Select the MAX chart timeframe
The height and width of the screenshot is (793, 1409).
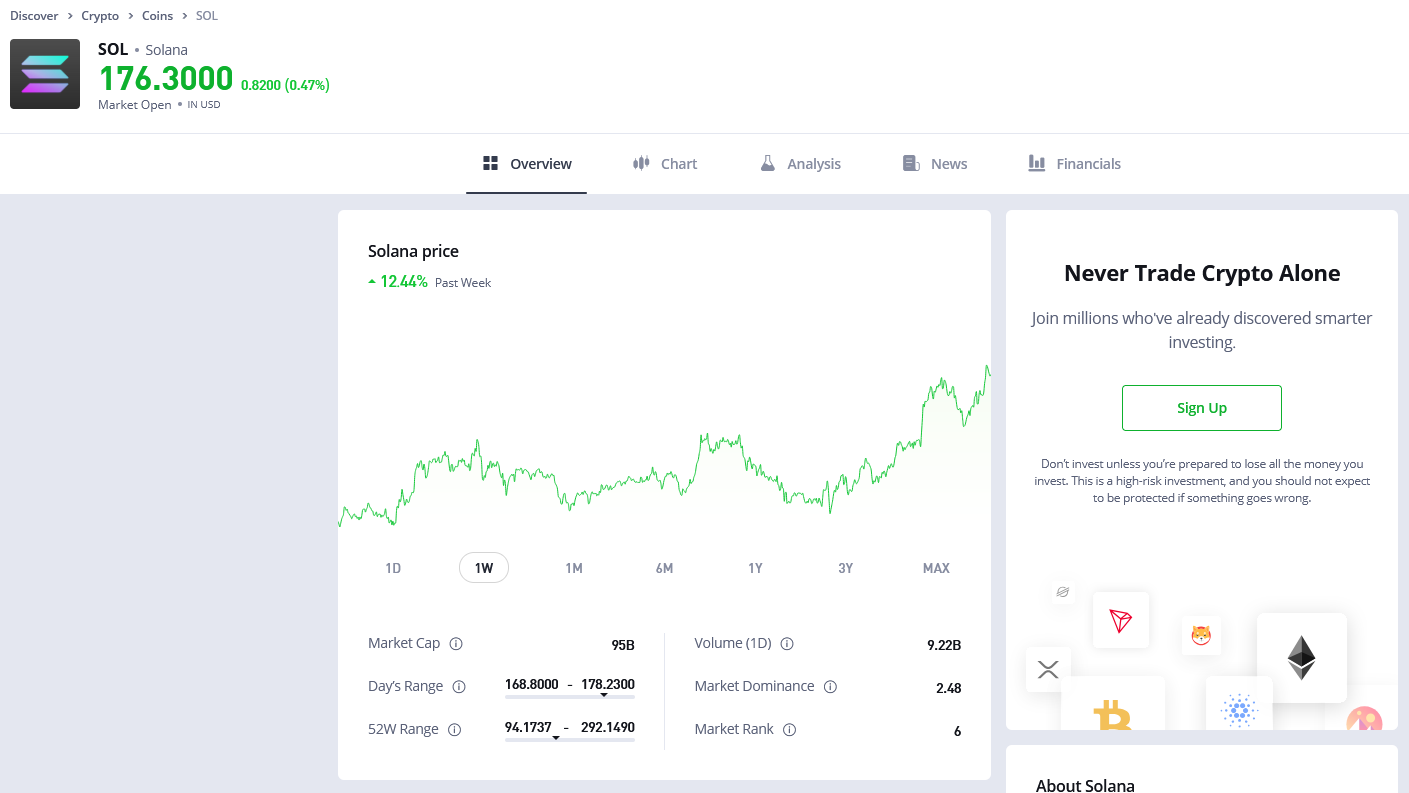click(936, 568)
